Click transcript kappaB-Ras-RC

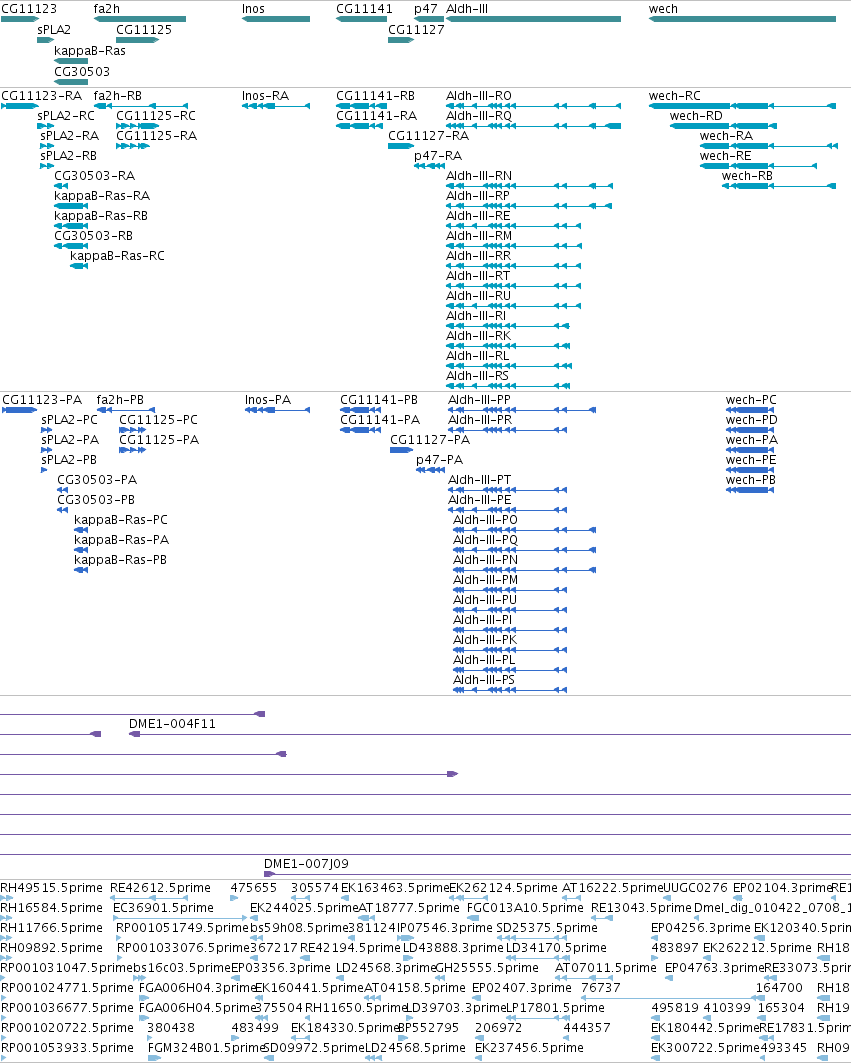coord(117,256)
